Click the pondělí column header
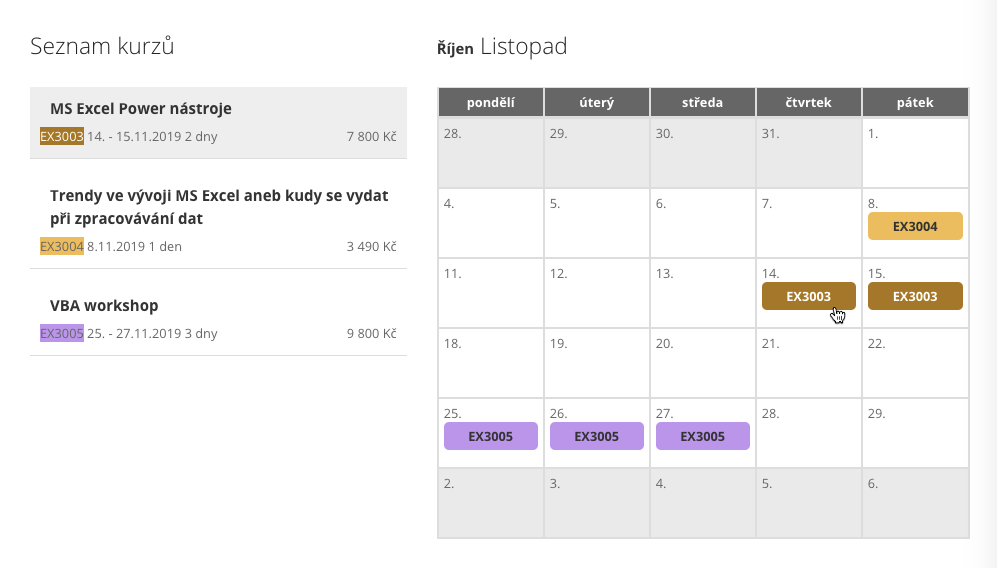This screenshot has height=568, width=997. click(491, 102)
